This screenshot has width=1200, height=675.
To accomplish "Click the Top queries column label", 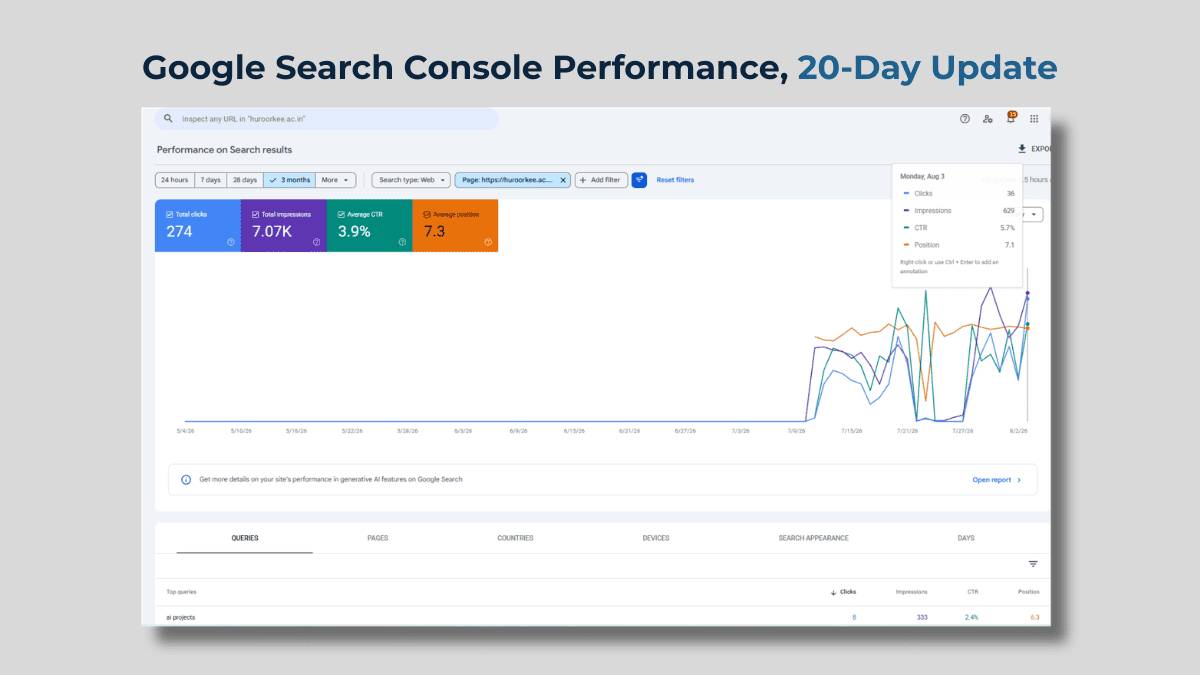I will (x=181, y=592).
